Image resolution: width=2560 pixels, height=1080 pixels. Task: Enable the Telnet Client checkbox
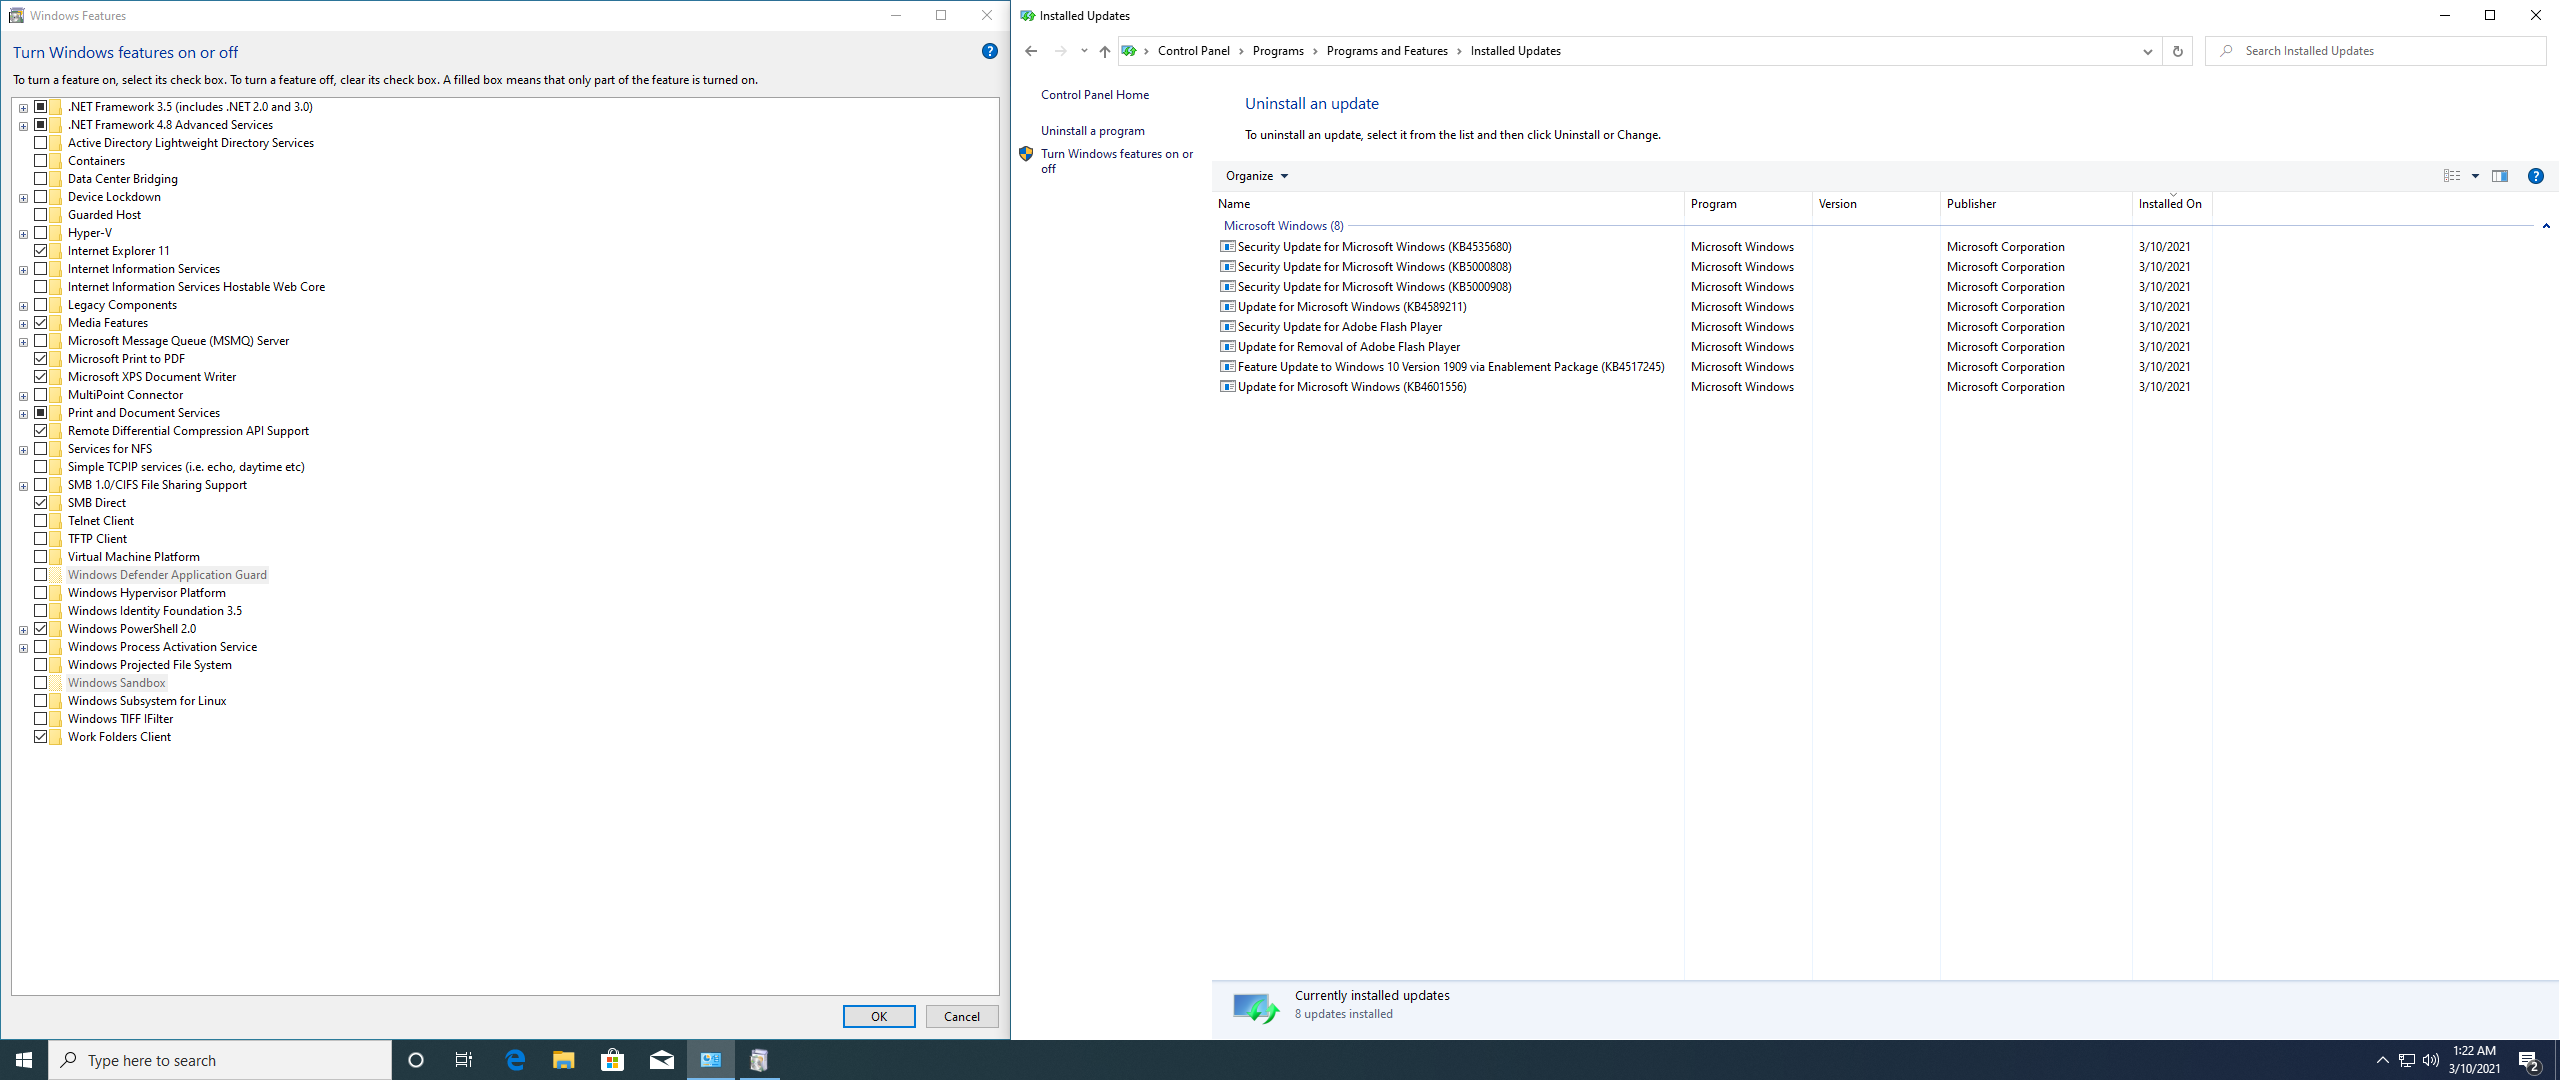(41, 521)
